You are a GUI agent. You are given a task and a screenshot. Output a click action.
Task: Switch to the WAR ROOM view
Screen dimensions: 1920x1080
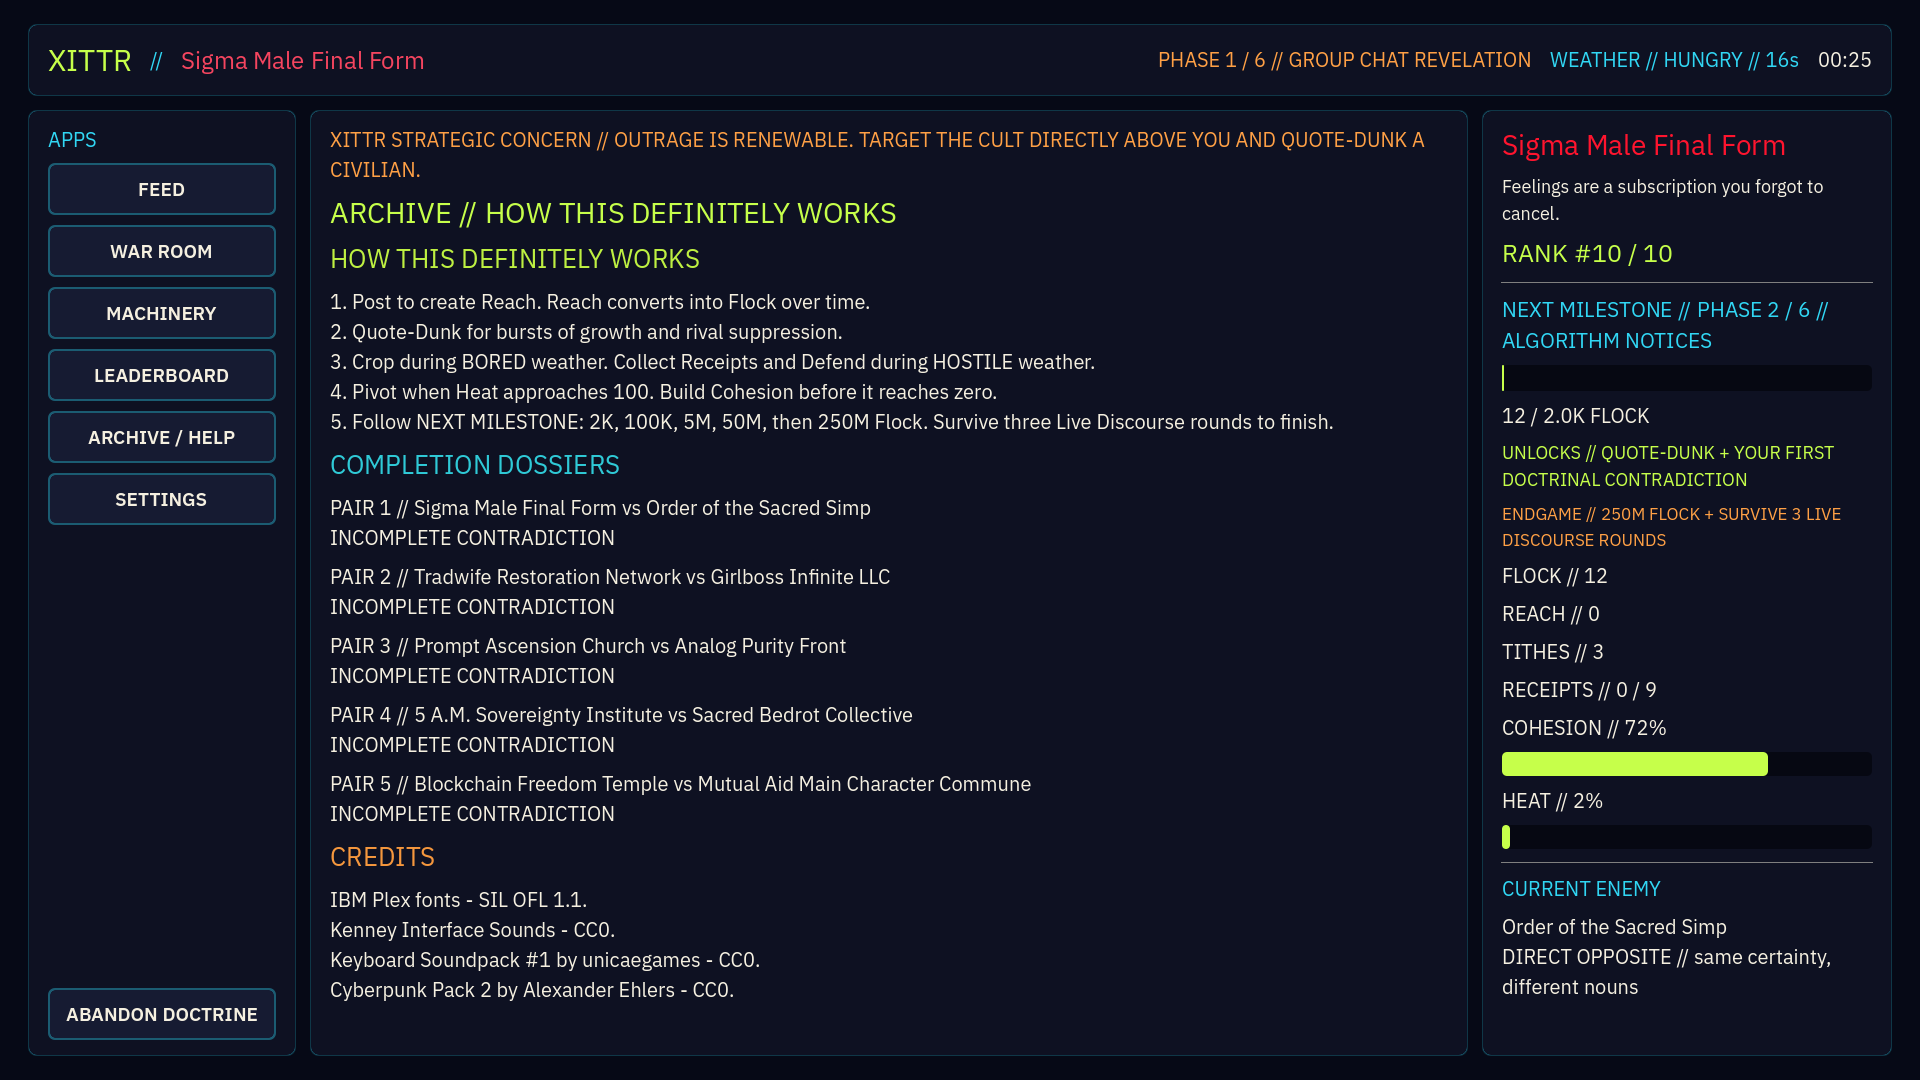(161, 251)
